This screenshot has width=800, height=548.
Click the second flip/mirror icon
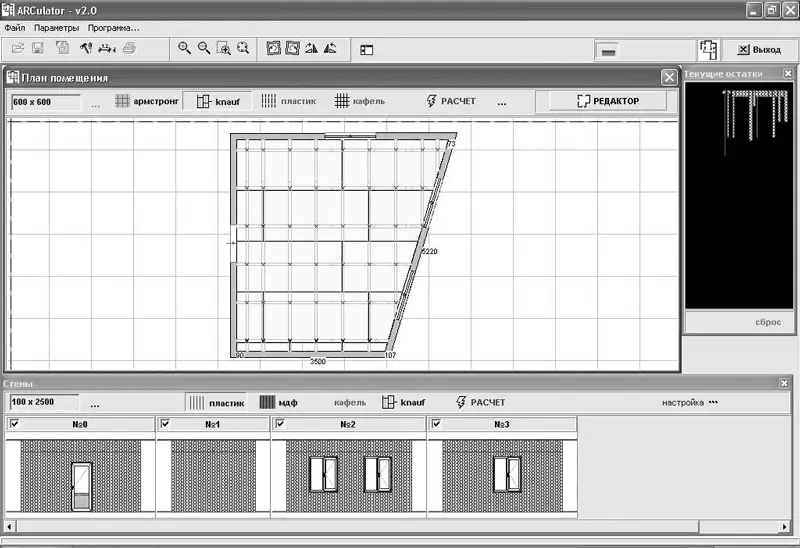(x=330, y=48)
